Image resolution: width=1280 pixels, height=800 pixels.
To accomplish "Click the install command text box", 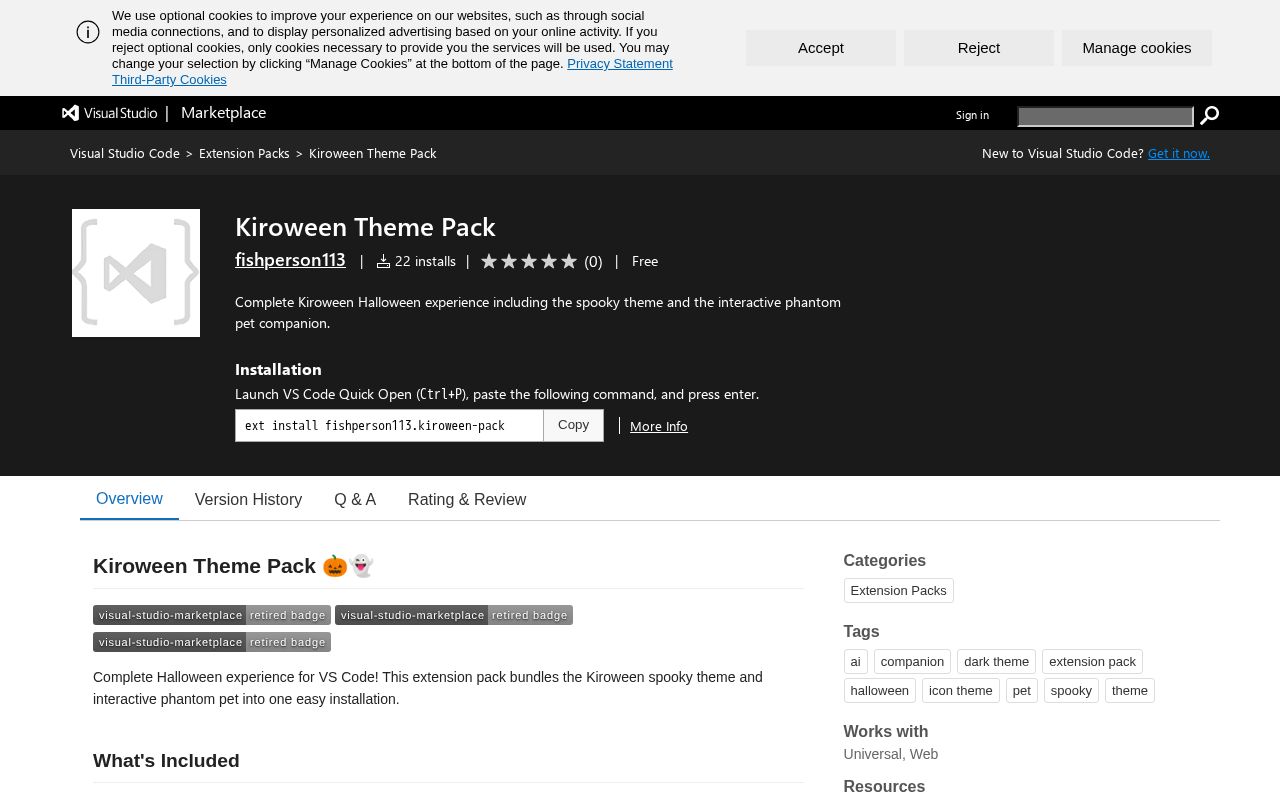I will click(x=389, y=425).
